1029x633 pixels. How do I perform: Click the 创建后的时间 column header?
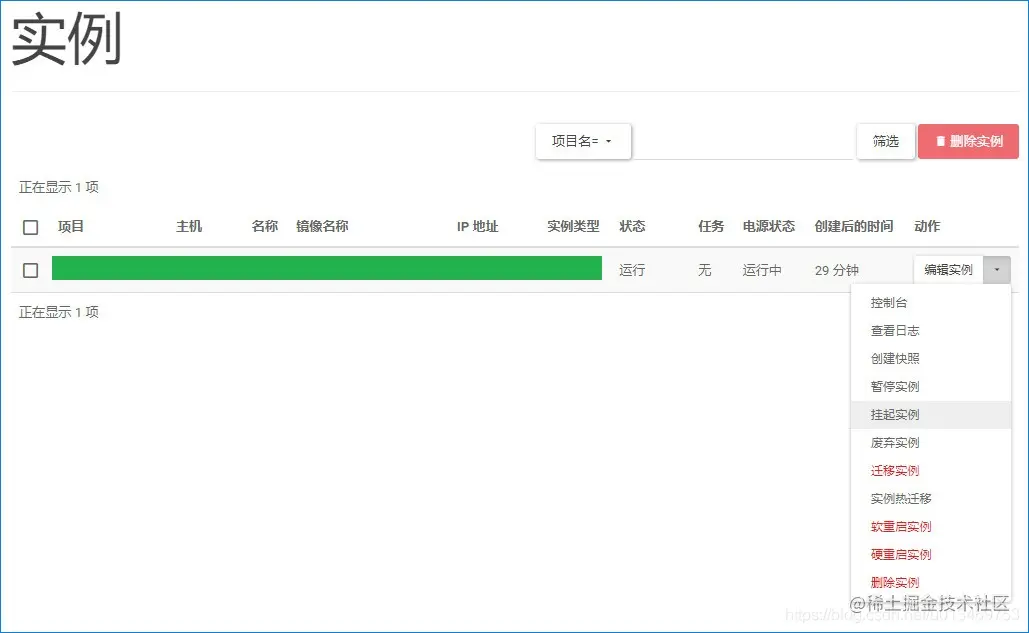[x=855, y=227]
